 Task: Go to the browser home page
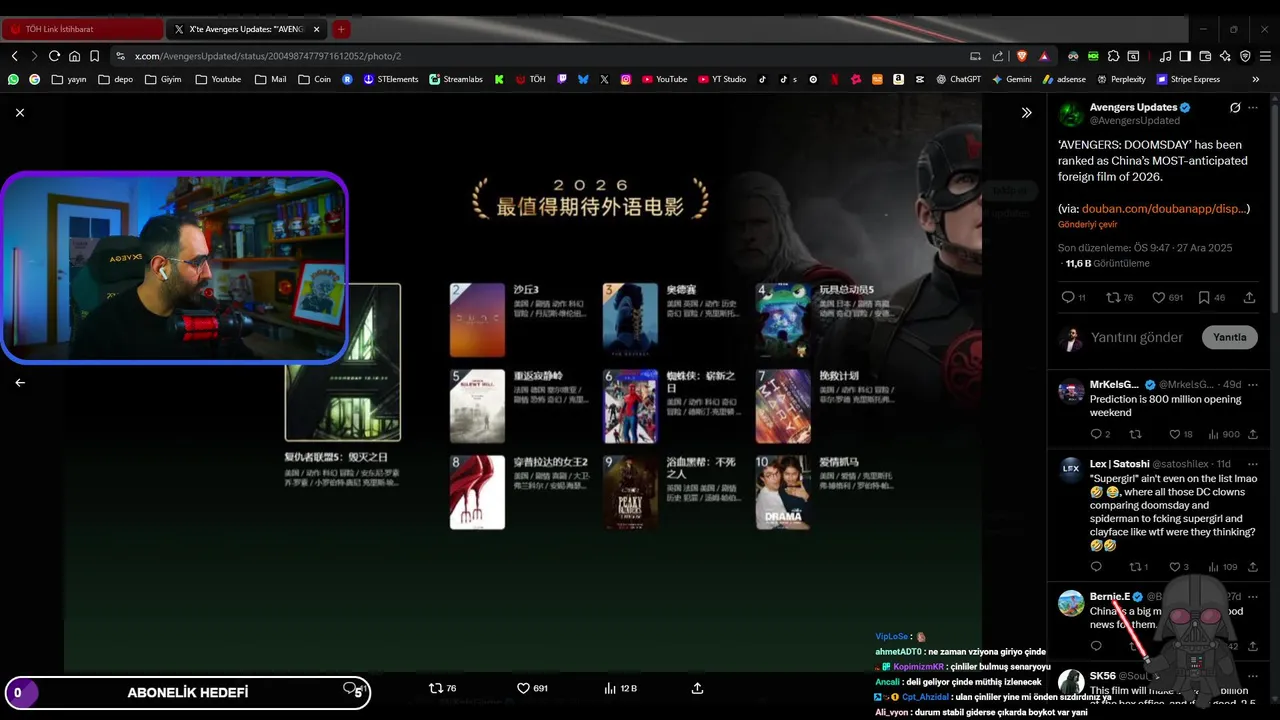[74, 56]
